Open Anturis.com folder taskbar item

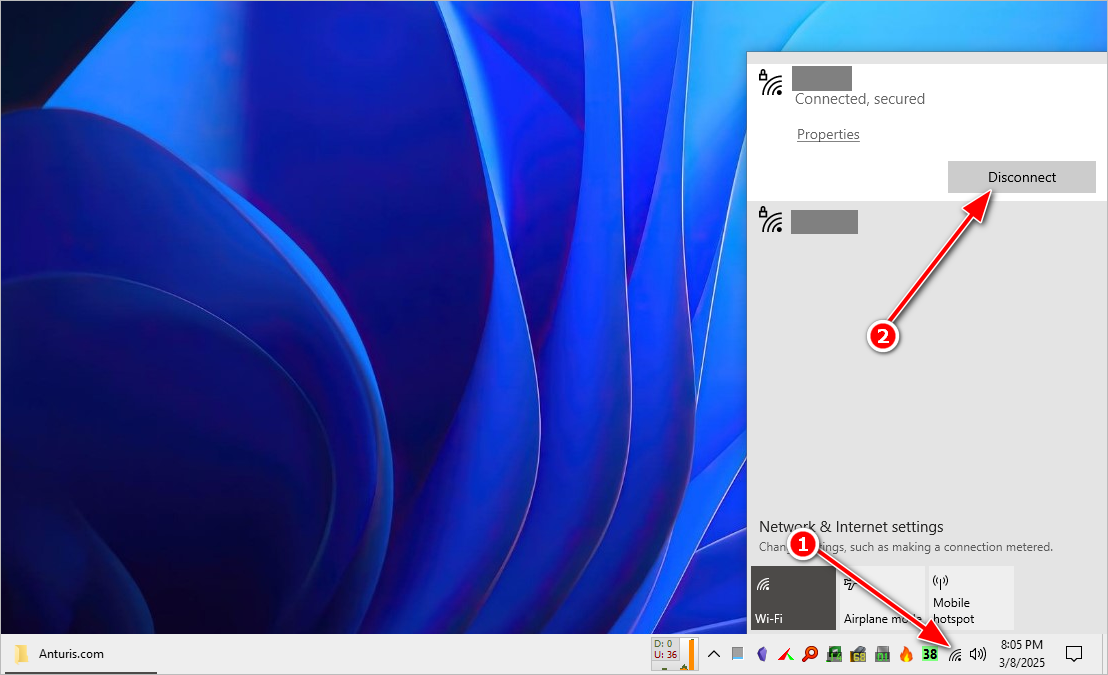[x=60, y=654]
